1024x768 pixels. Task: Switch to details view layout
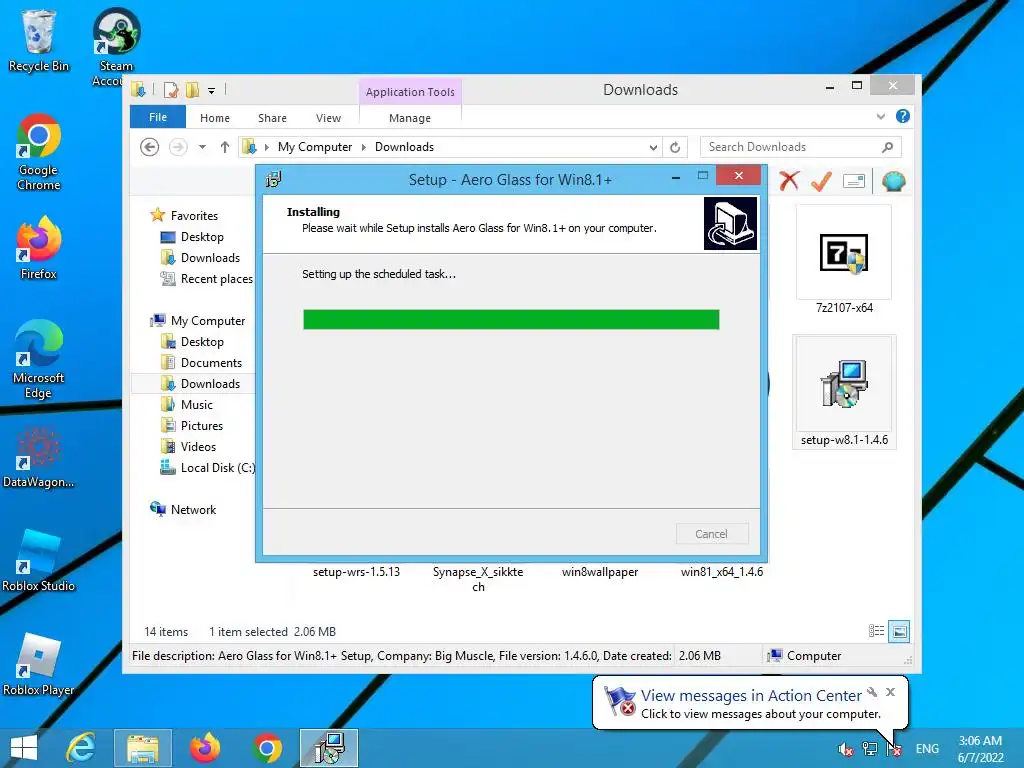pos(876,631)
